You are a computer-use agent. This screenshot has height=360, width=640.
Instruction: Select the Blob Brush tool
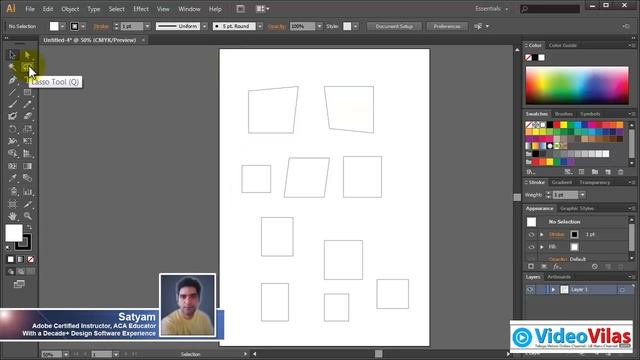pyautogui.click(x=12, y=116)
